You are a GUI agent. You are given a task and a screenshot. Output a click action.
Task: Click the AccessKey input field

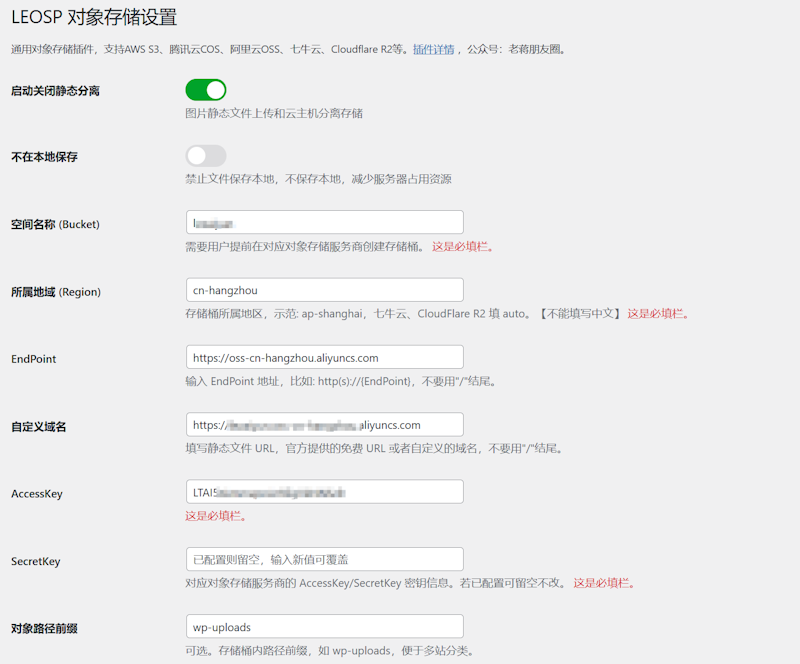point(324,492)
